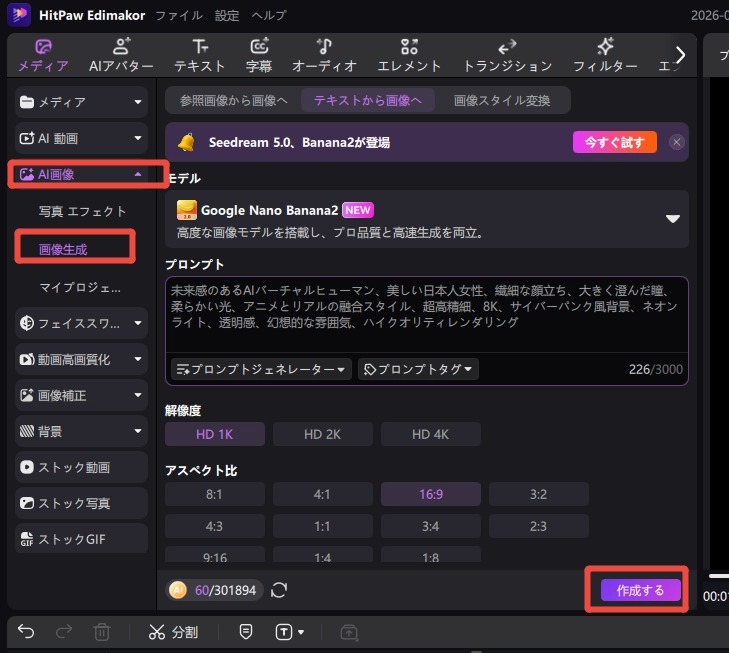Image resolution: width=729 pixels, height=653 pixels.
Task: Switch to 参照画像から画像へ tab
Action: coord(234,100)
